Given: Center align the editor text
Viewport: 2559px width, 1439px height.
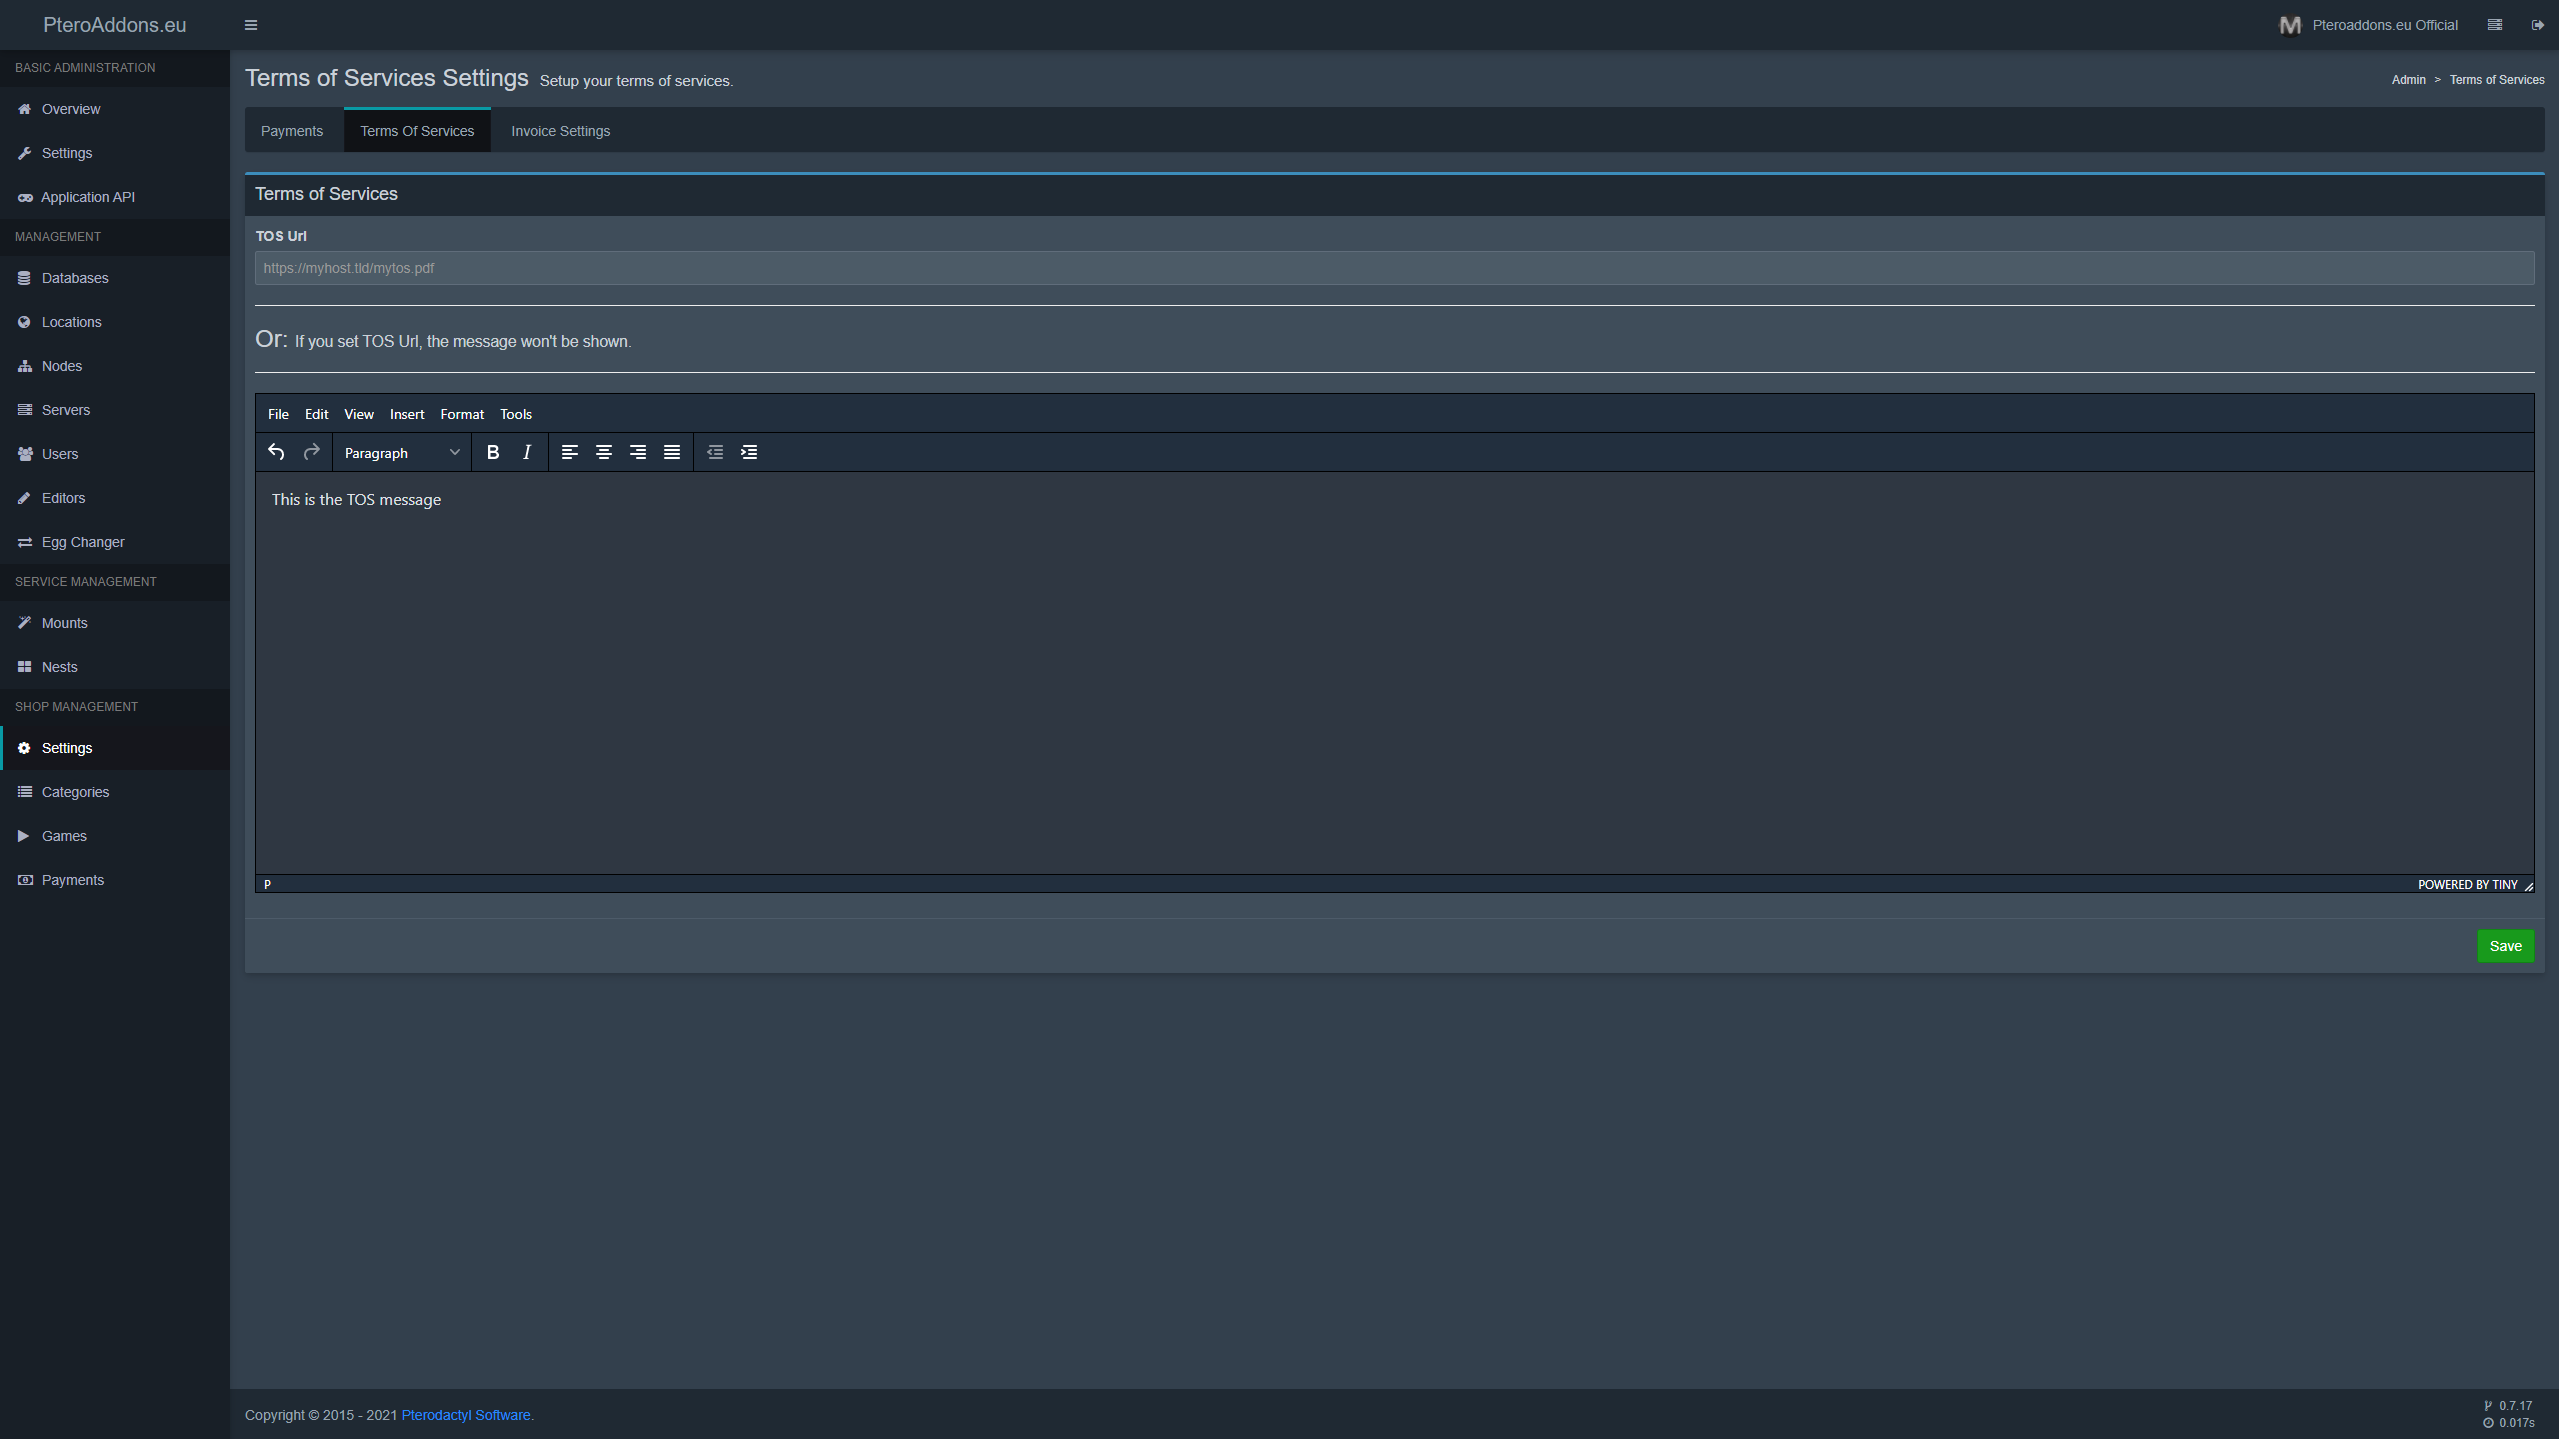Looking at the screenshot, I should 604,452.
